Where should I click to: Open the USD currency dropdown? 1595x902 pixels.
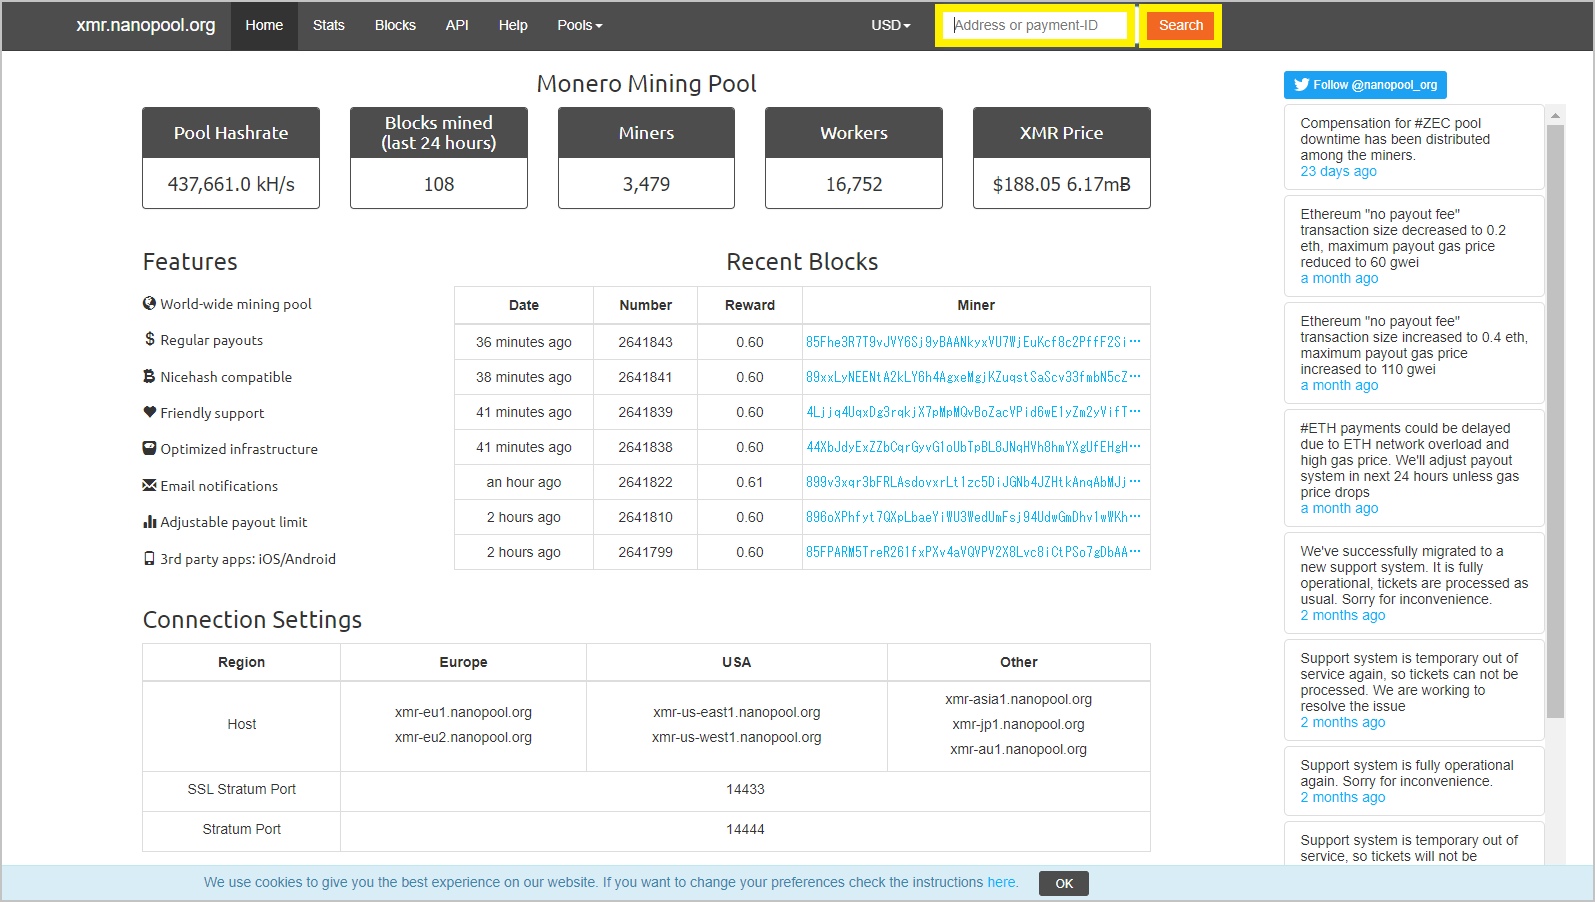pos(891,25)
